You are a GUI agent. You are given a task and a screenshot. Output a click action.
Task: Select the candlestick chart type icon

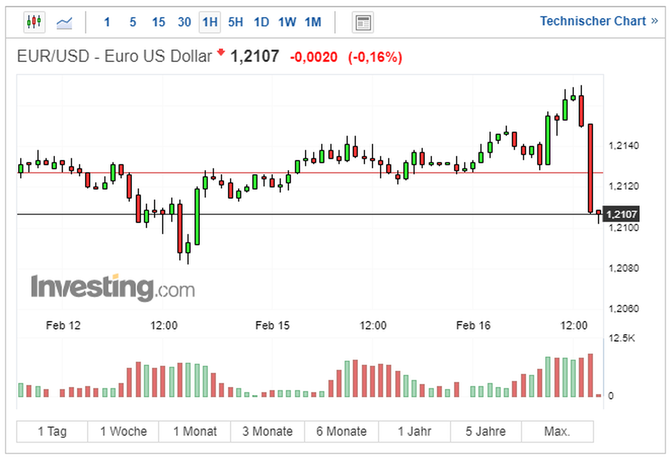click(34, 22)
